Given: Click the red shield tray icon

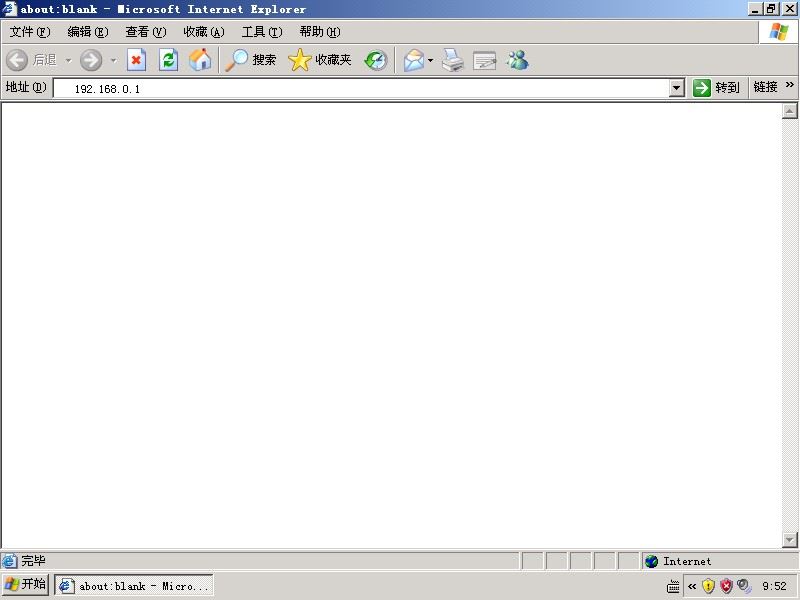Looking at the screenshot, I should (727, 586).
